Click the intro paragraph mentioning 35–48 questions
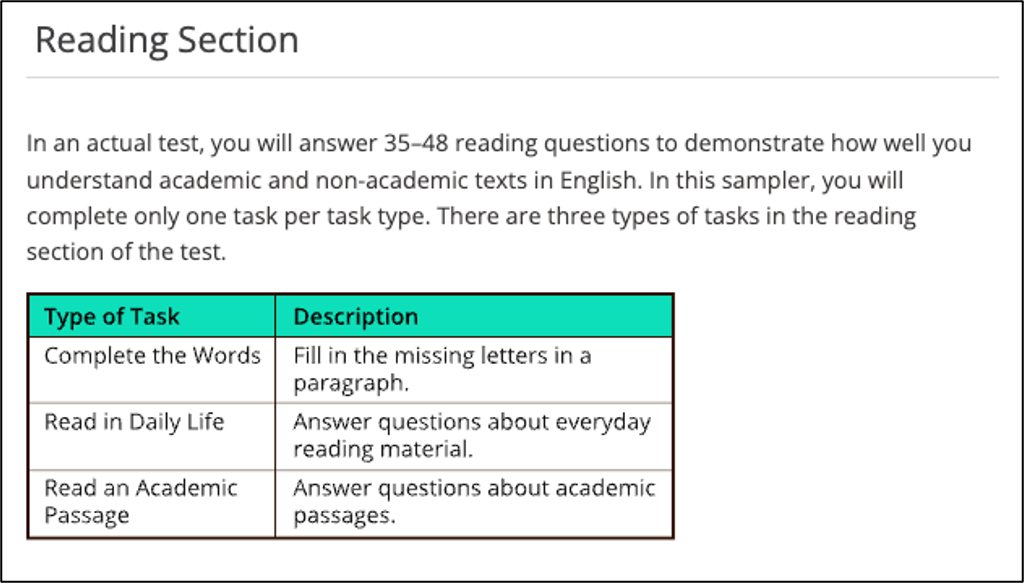Screen dimensions: 1024x584 [499, 197]
